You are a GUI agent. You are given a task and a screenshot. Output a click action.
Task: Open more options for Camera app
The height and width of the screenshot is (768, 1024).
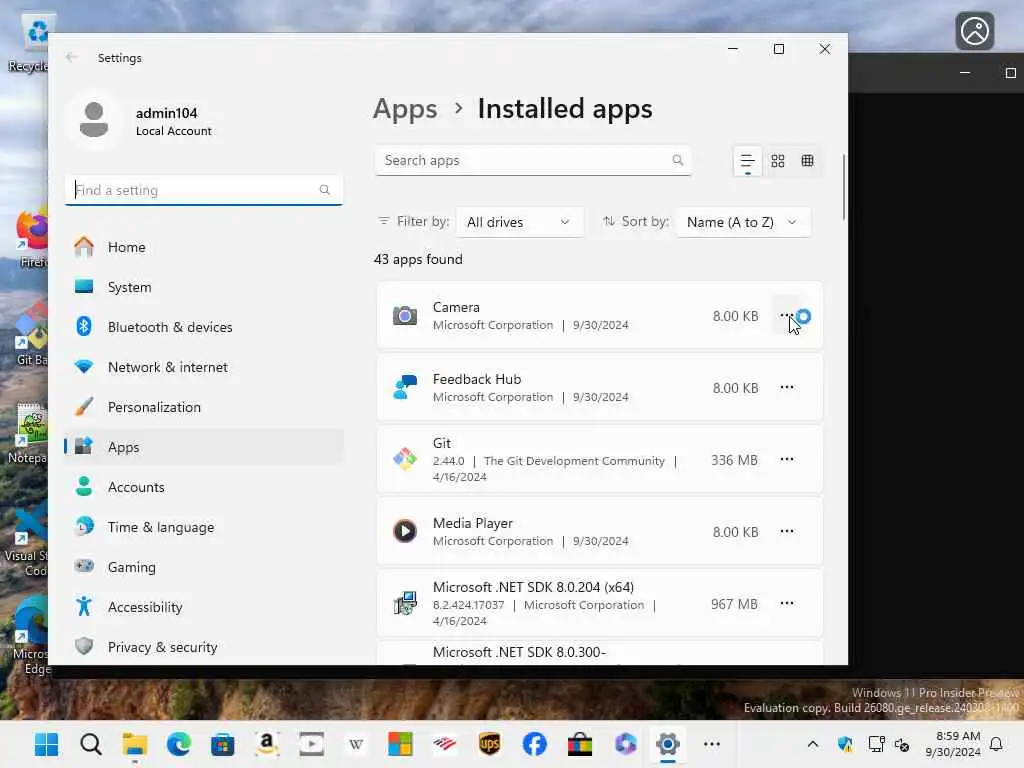[786, 315]
